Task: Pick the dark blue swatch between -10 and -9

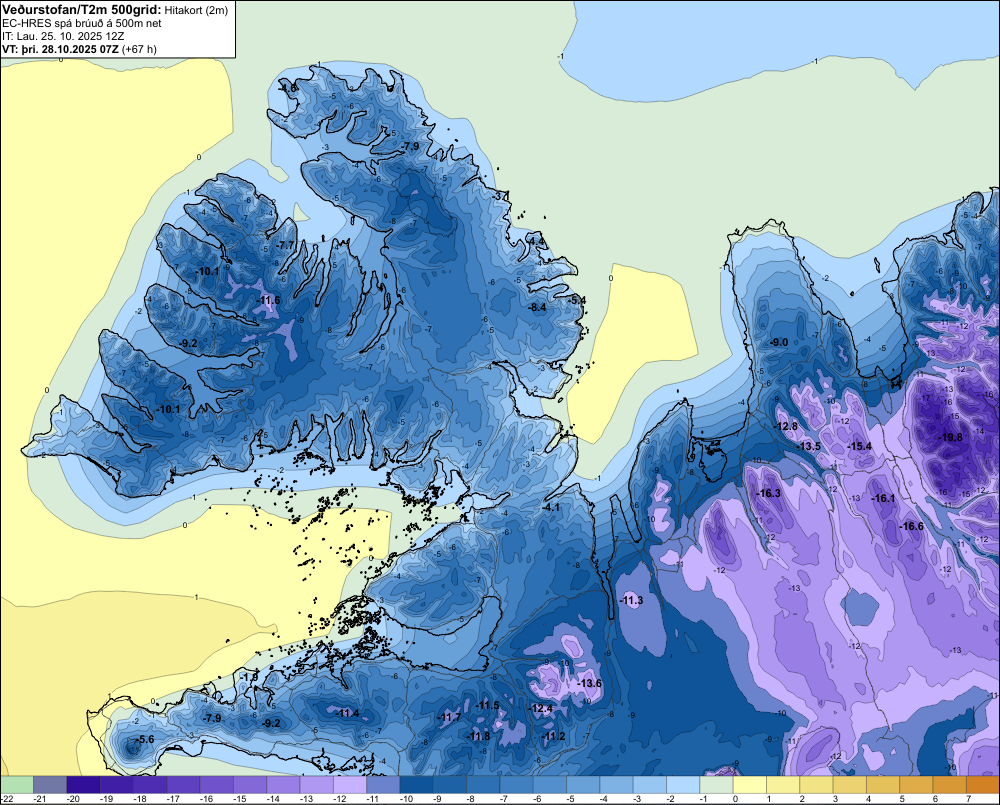Action: (x=416, y=785)
